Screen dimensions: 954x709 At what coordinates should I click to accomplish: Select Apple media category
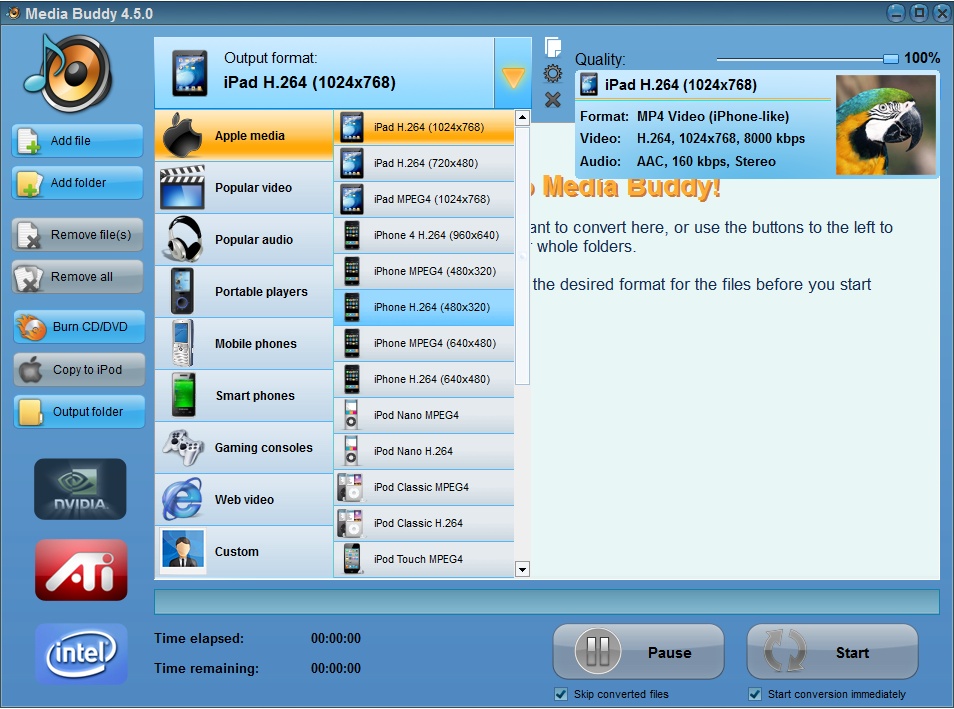(243, 135)
